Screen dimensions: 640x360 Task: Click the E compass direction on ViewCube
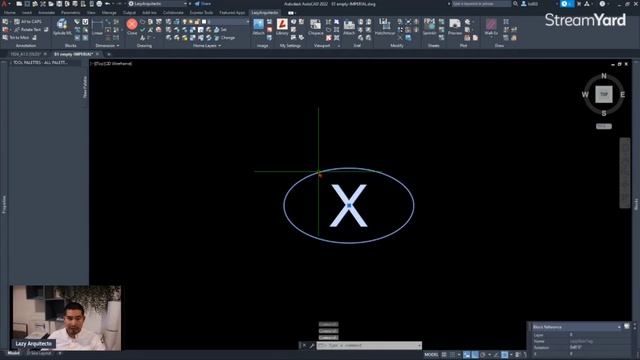622,95
